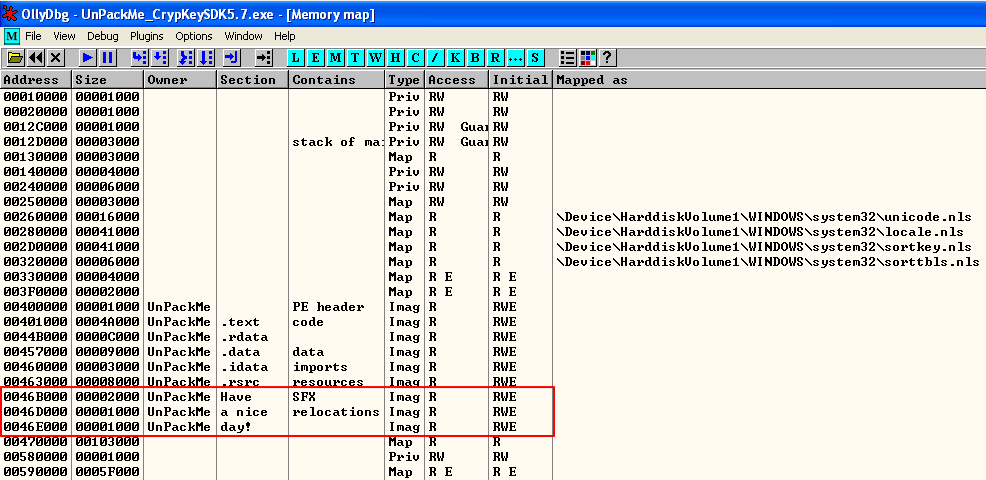Pause execution with pause icon
The width and height of the screenshot is (986, 480).
108,58
